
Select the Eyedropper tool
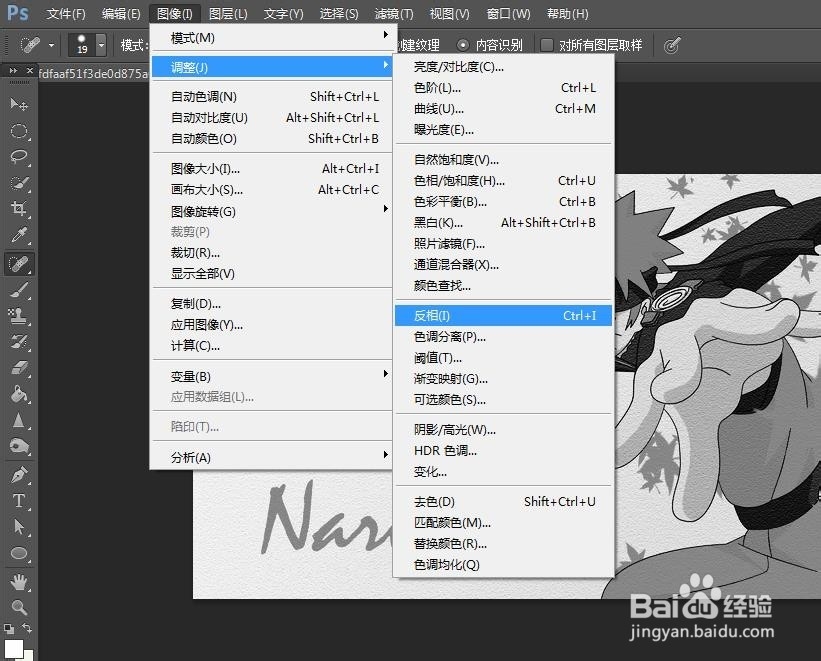pos(19,235)
